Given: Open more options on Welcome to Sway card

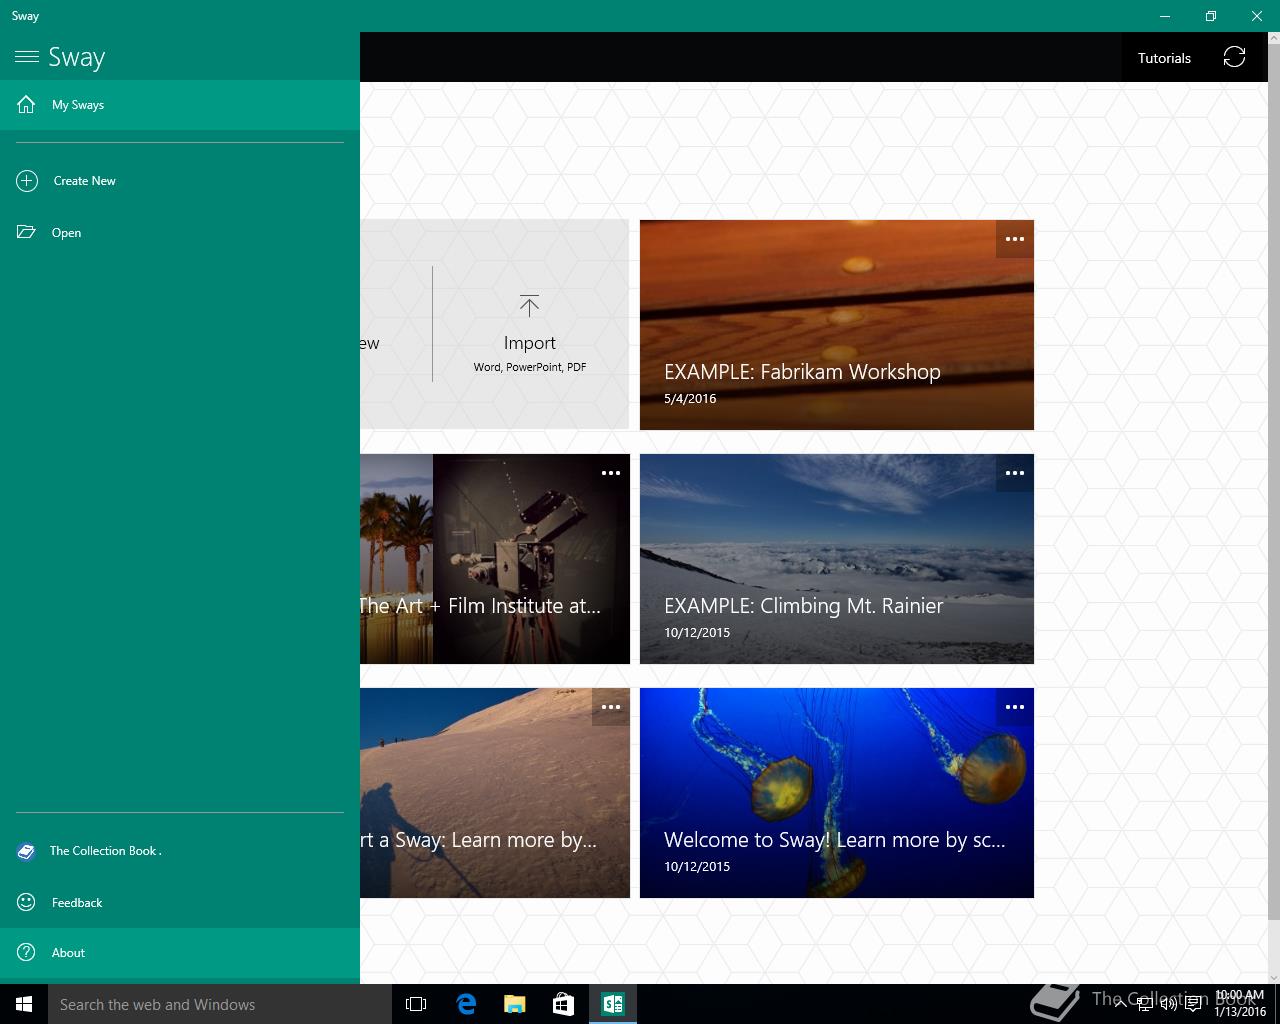Looking at the screenshot, I should 1015,707.
